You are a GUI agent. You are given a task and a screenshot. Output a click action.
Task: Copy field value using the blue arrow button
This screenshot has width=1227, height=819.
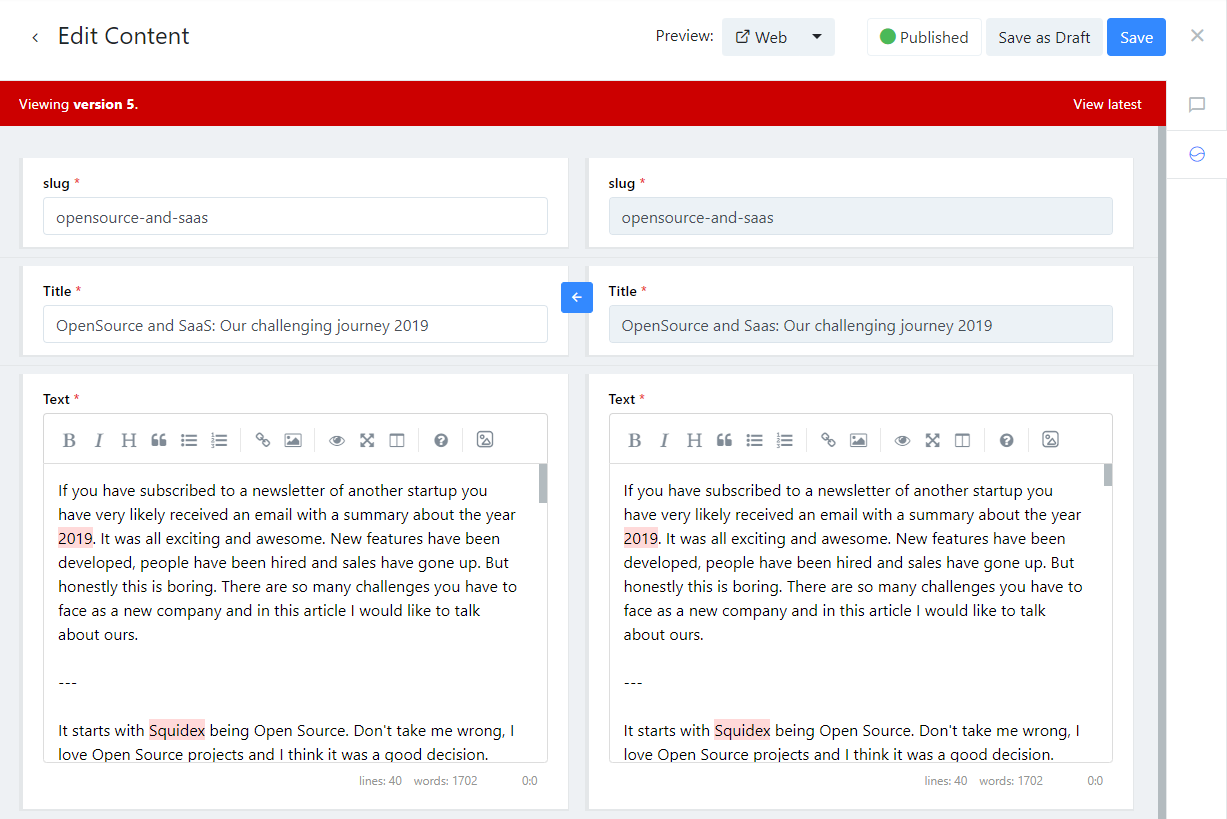(577, 297)
